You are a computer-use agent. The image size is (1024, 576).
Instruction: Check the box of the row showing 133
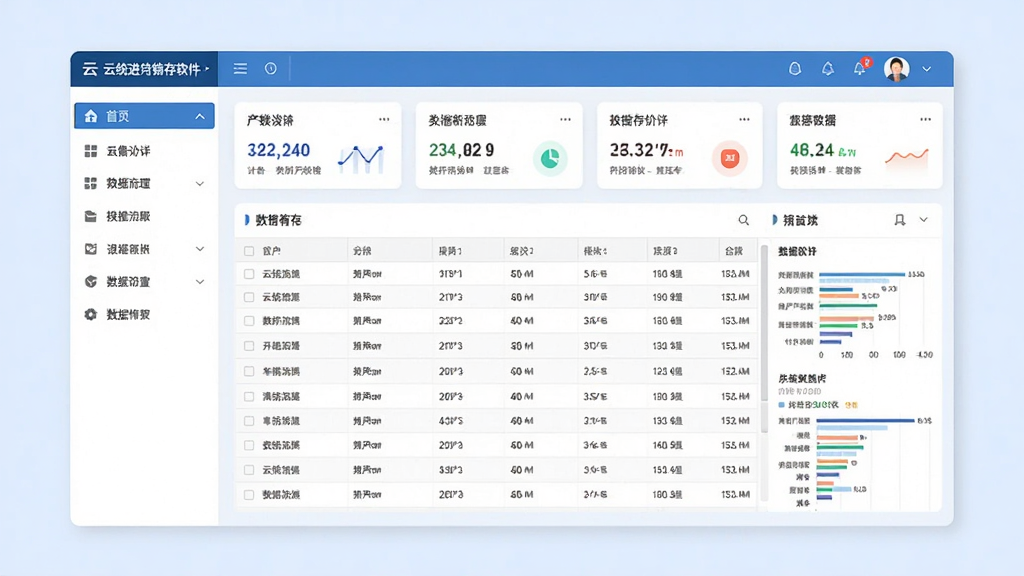[249, 421]
